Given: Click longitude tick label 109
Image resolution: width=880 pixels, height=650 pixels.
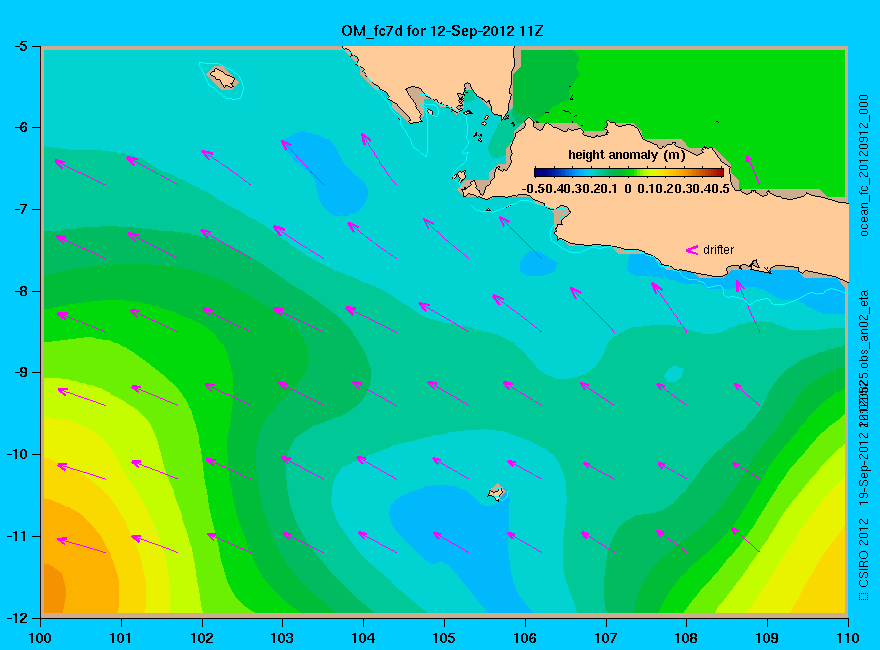Looking at the screenshot, I should (767, 638).
